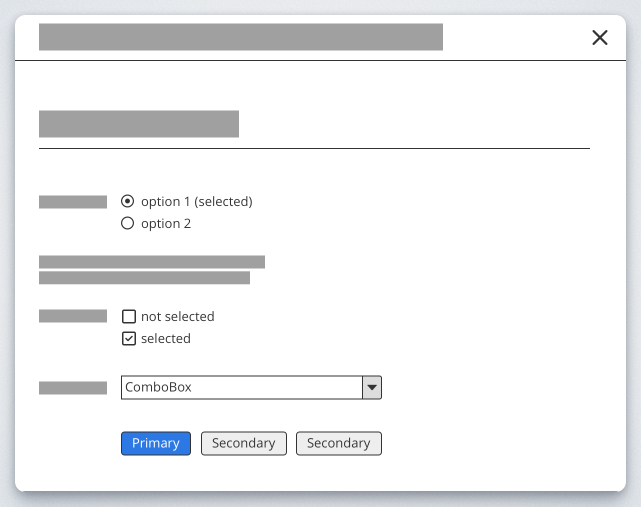Uncheck the 'selected' checkbox
This screenshot has height=507, width=641.
pos(128,339)
